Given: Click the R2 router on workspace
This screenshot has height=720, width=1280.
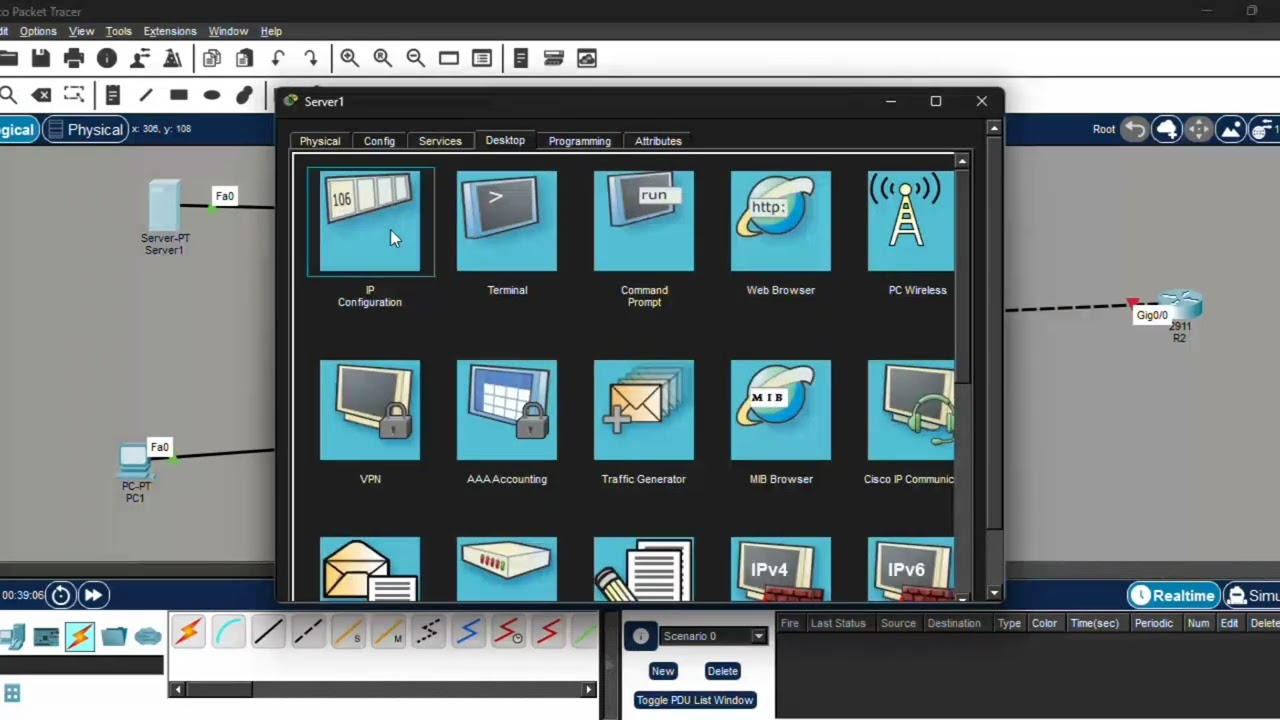Looking at the screenshot, I should click(1180, 304).
